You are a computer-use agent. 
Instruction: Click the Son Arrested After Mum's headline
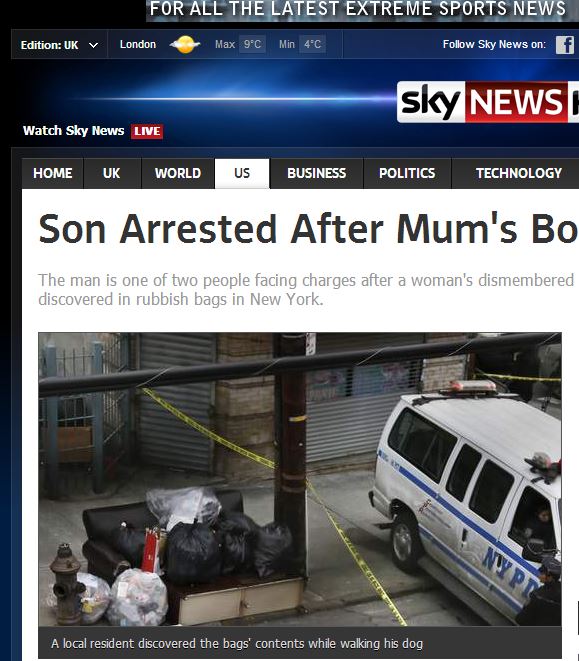pos(308,229)
